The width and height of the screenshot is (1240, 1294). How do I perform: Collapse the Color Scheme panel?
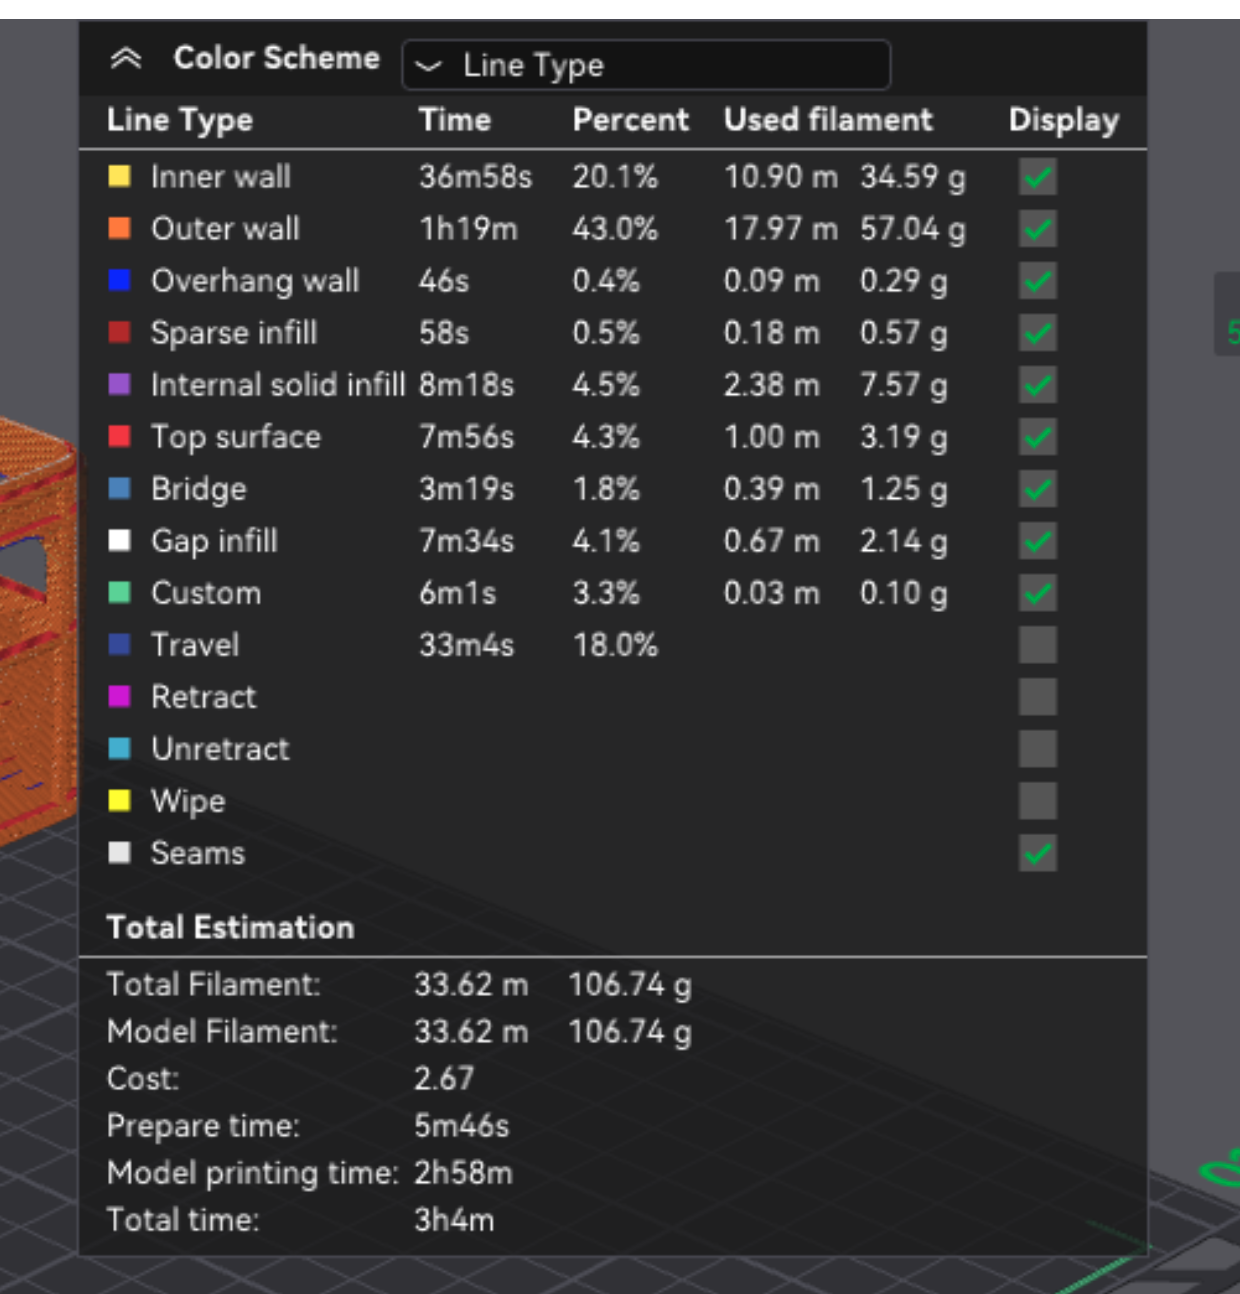128,58
